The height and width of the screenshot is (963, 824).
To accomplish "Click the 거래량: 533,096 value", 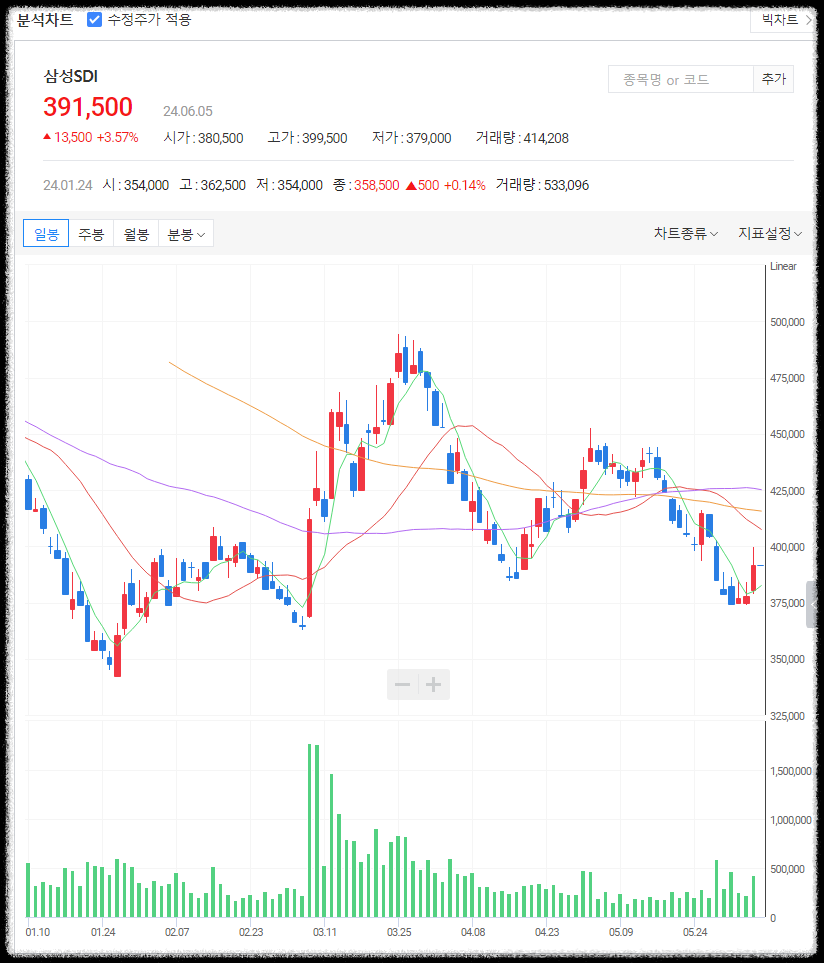I will [542, 185].
